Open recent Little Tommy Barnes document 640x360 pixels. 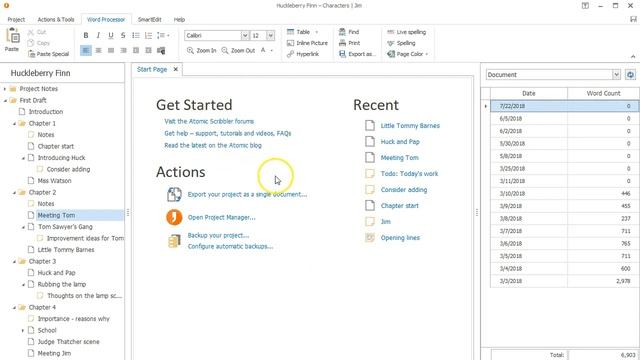[x=410, y=126]
